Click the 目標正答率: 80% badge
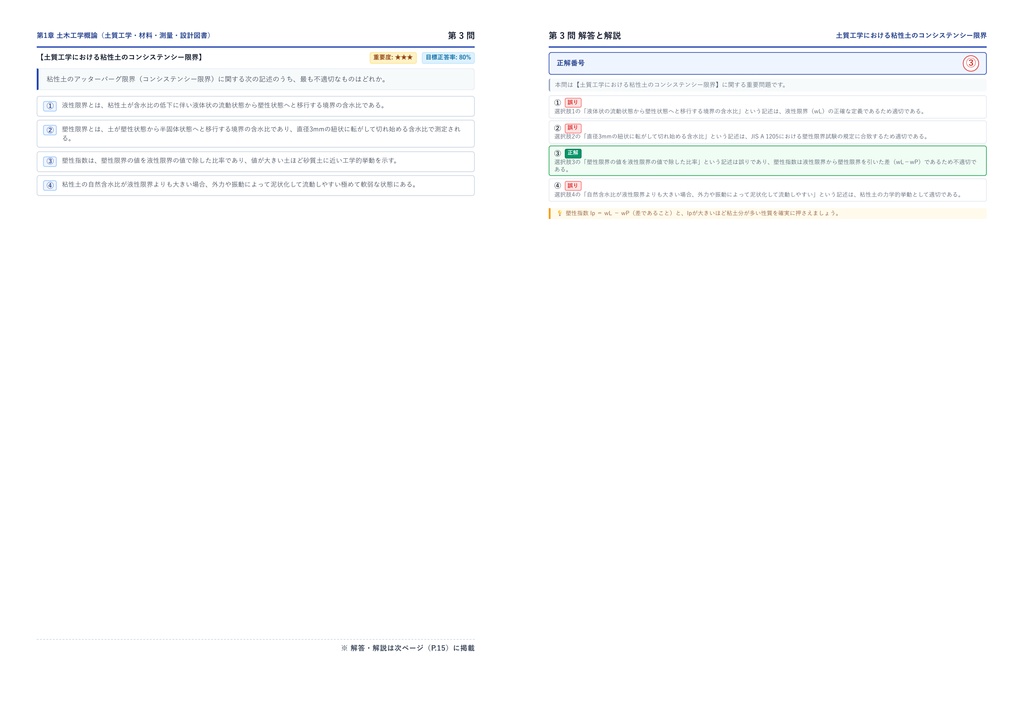Screen dimensions: 1024x724 448,57
